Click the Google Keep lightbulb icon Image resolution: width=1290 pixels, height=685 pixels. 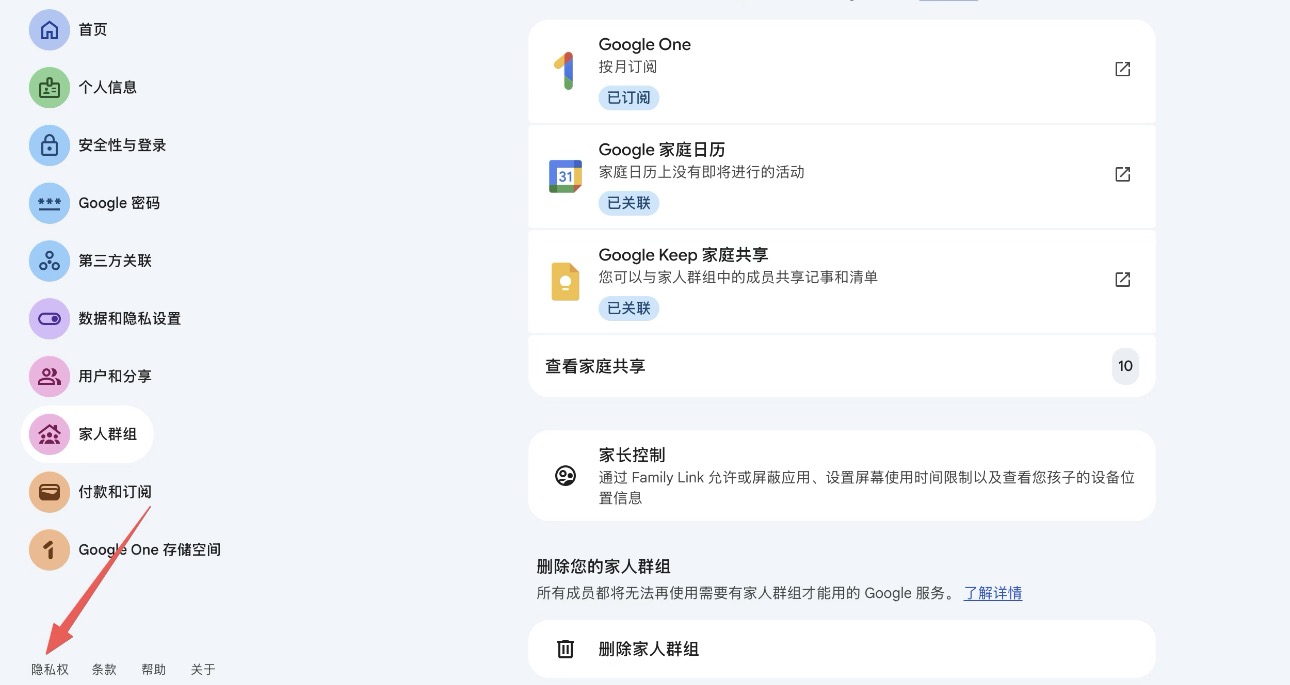[565, 281]
